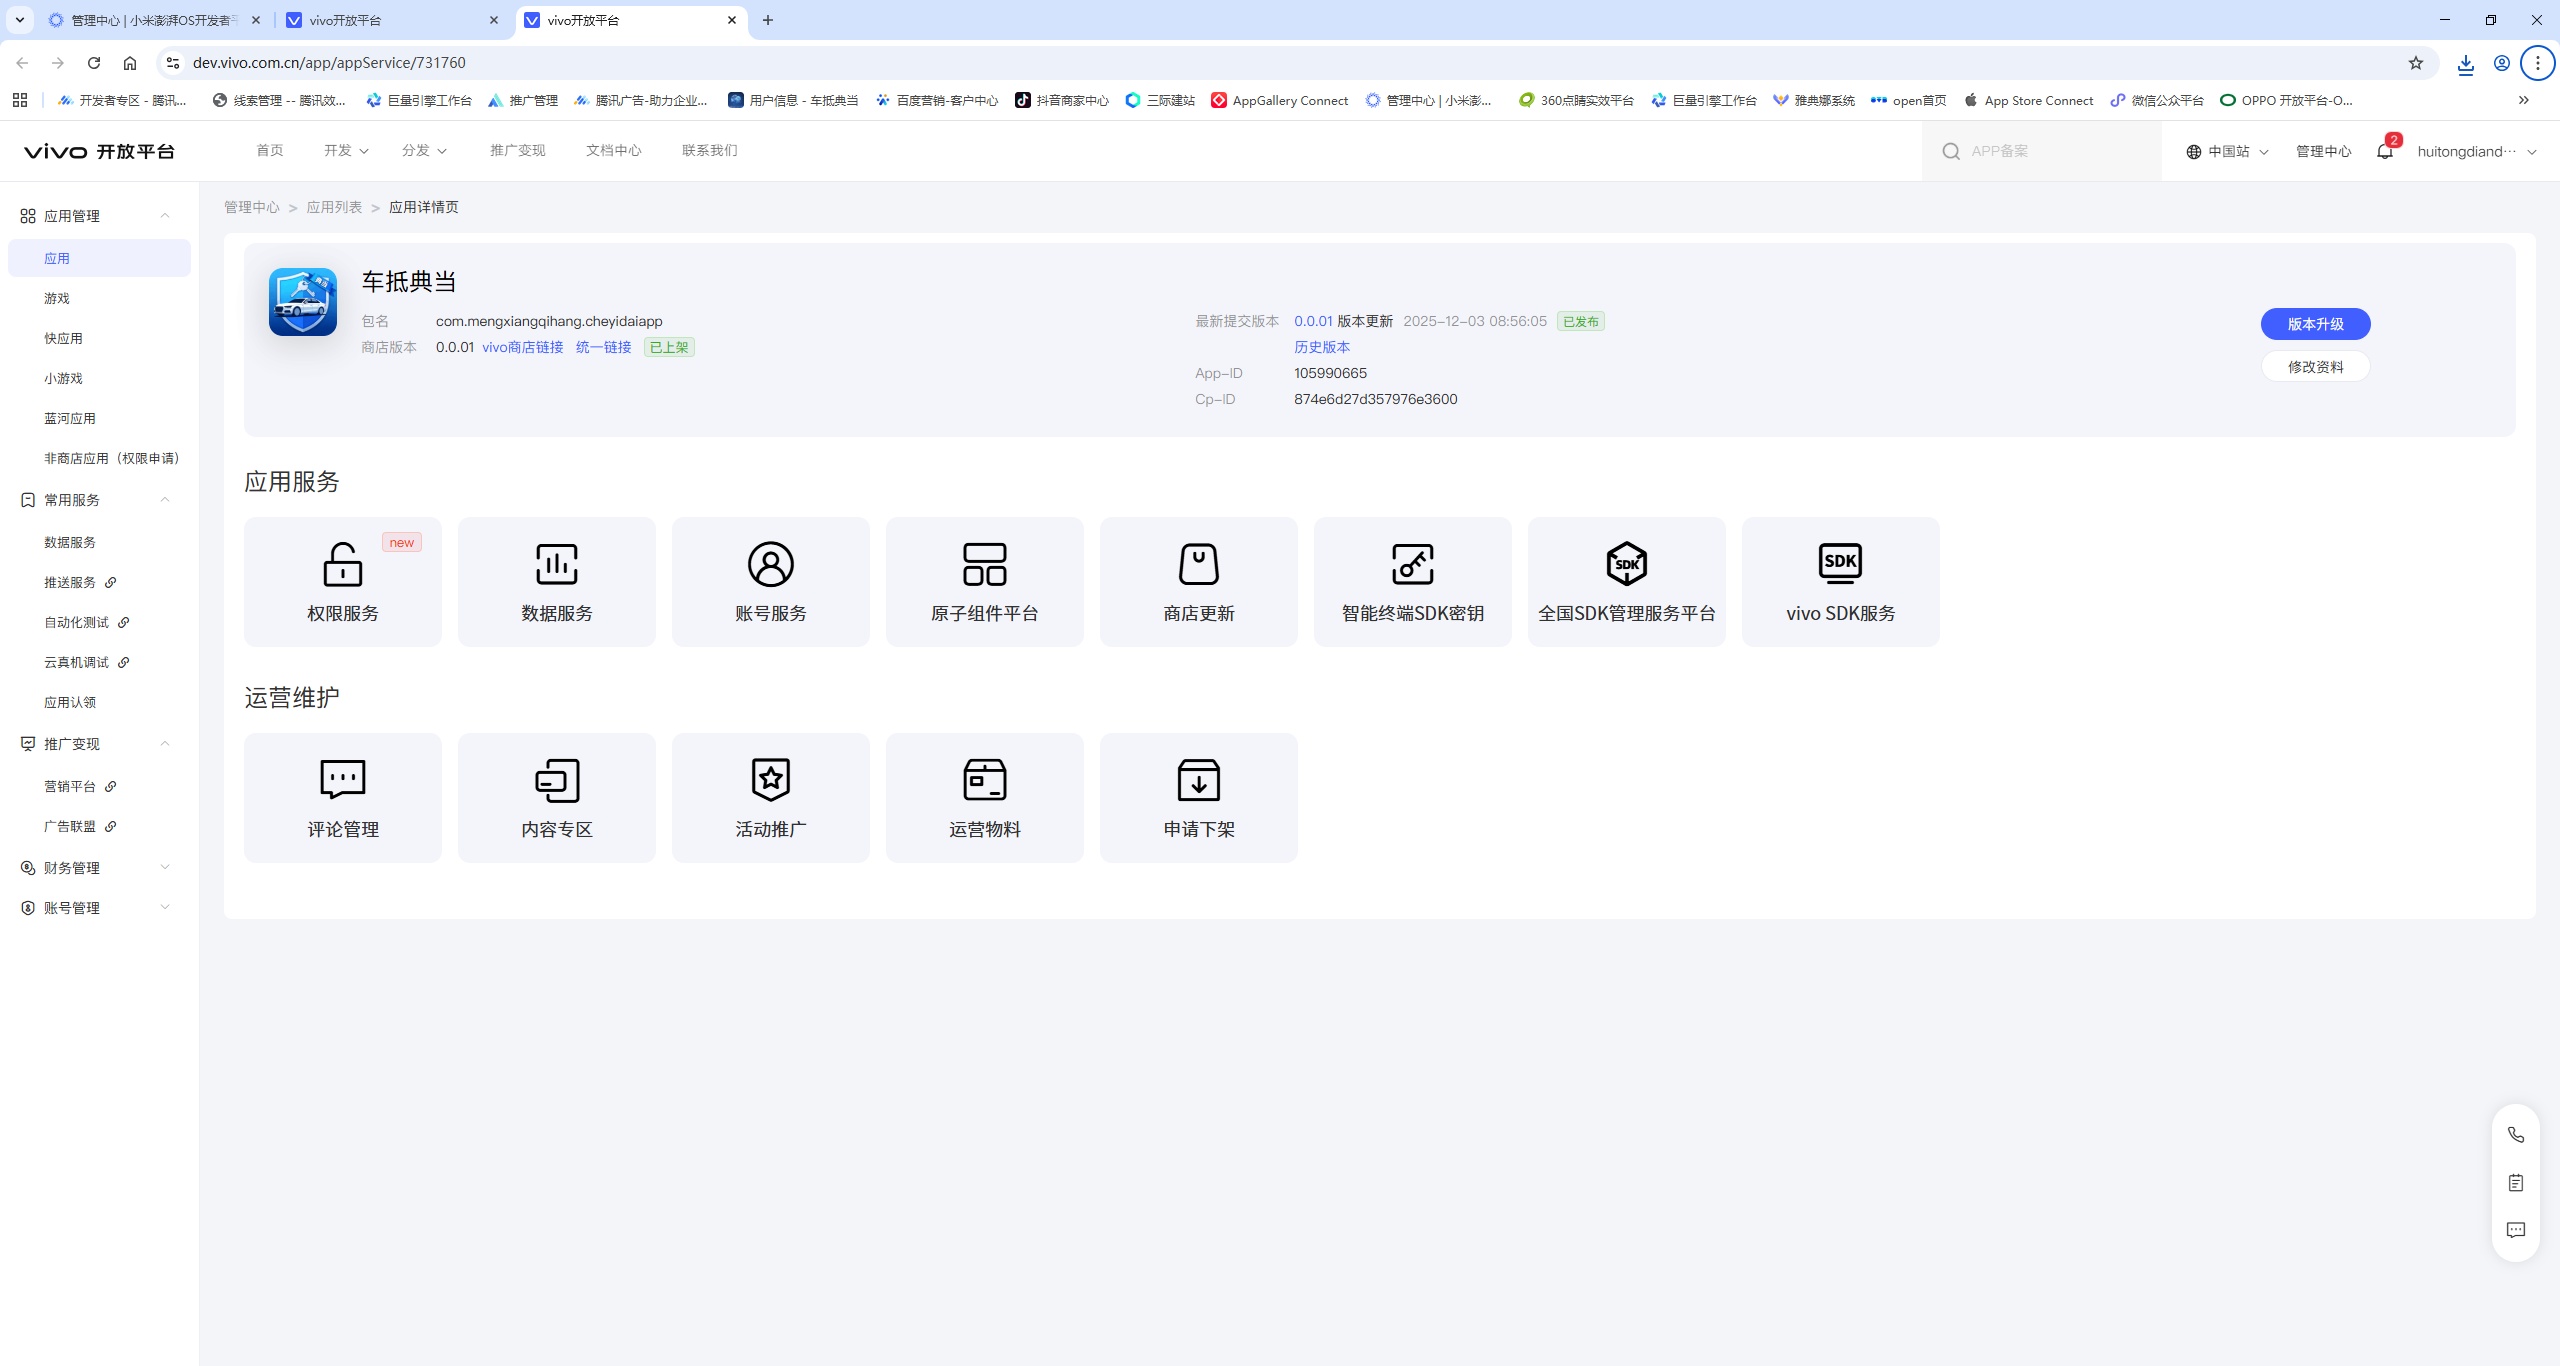Click the 版本升级 button
Image resolution: width=2560 pixels, height=1366 pixels.
tap(2315, 323)
